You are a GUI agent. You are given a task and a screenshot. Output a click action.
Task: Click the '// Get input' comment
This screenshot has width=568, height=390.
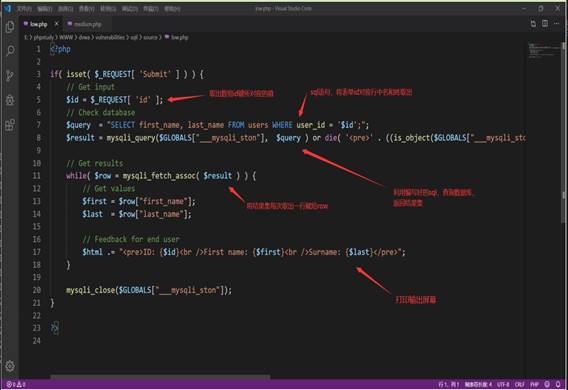pos(90,87)
